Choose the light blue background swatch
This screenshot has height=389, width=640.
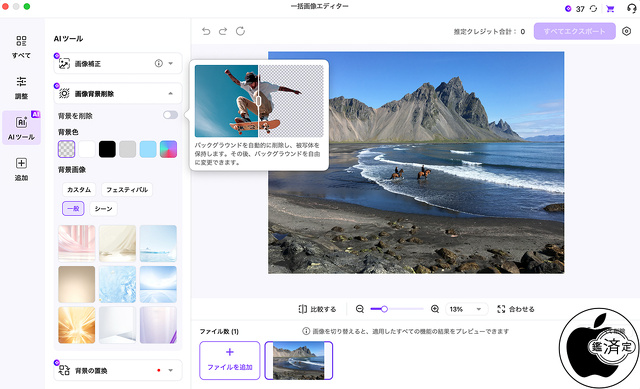pyautogui.click(x=148, y=149)
